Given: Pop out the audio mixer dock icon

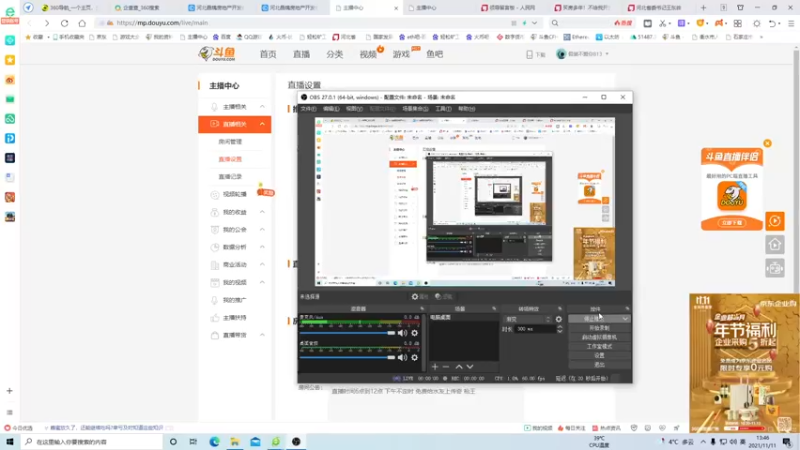Looking at the screenshot, I should click(x=422, y=309).
